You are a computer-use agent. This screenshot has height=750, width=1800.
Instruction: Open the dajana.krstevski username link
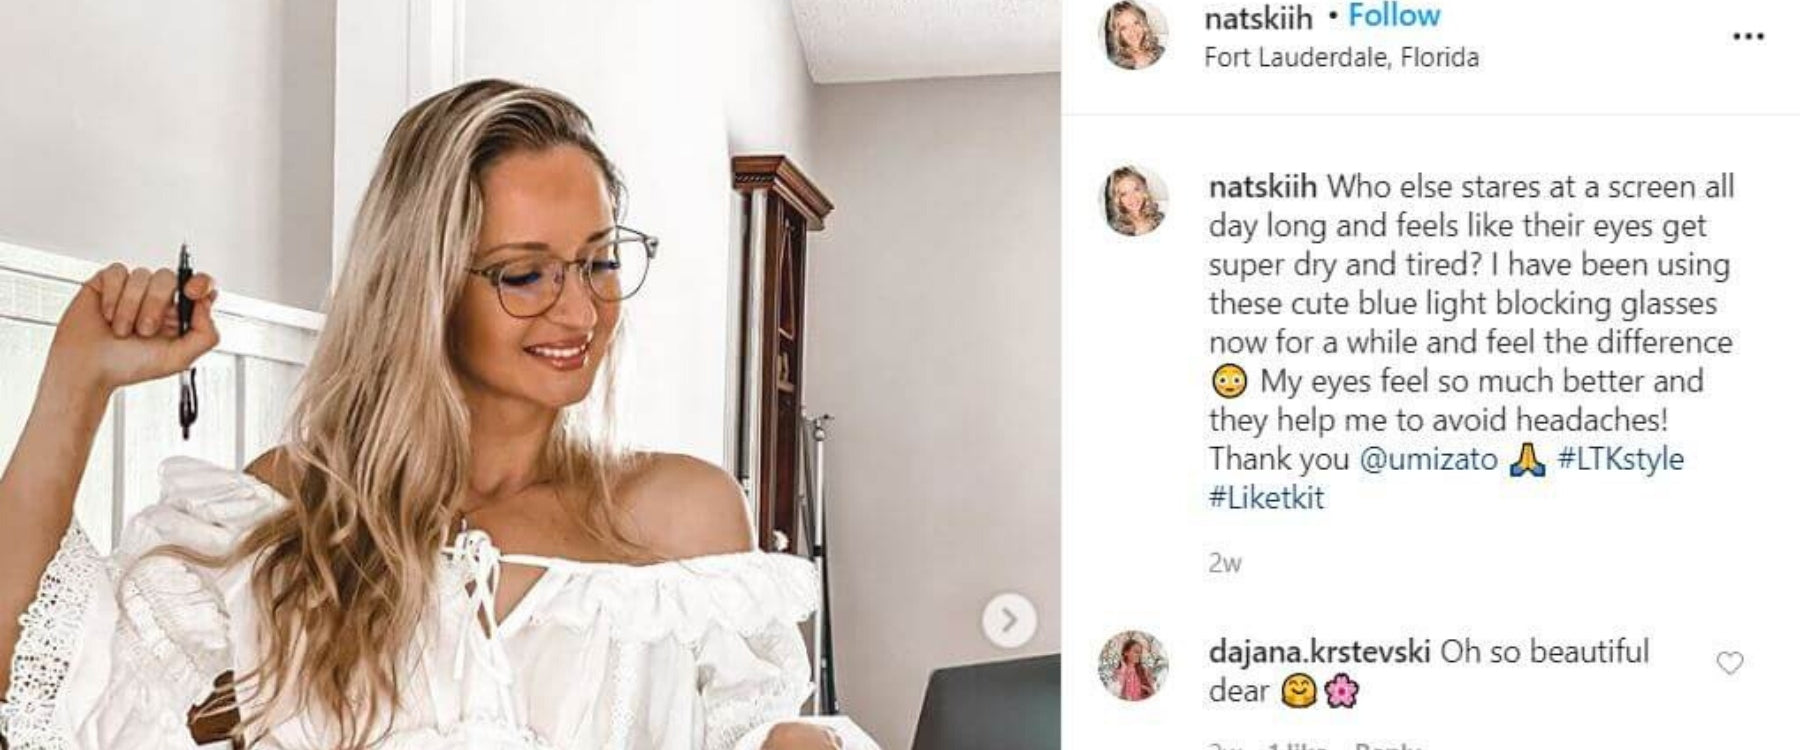click(1319, 652)
